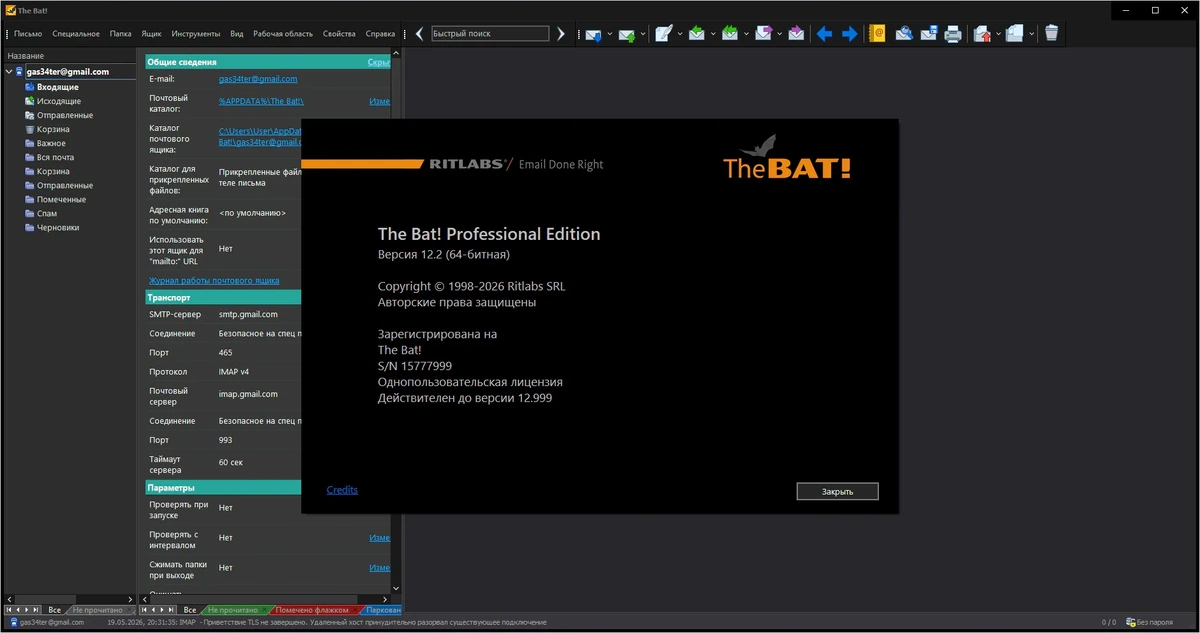The height and width of the screenshot is (633, 1200).
Task: Open the move to folder dropdown arrow
Action: 998,33
